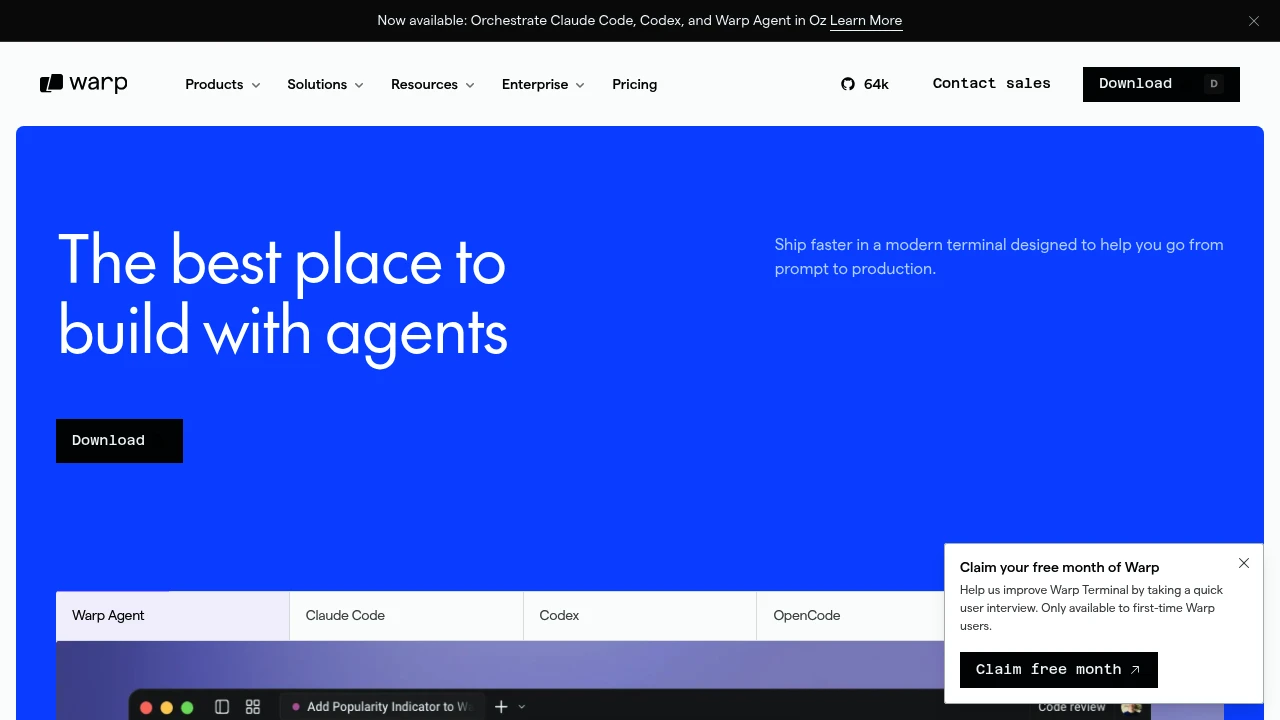
Task: Open the GitHub 64k stars link
Action: 865,84
